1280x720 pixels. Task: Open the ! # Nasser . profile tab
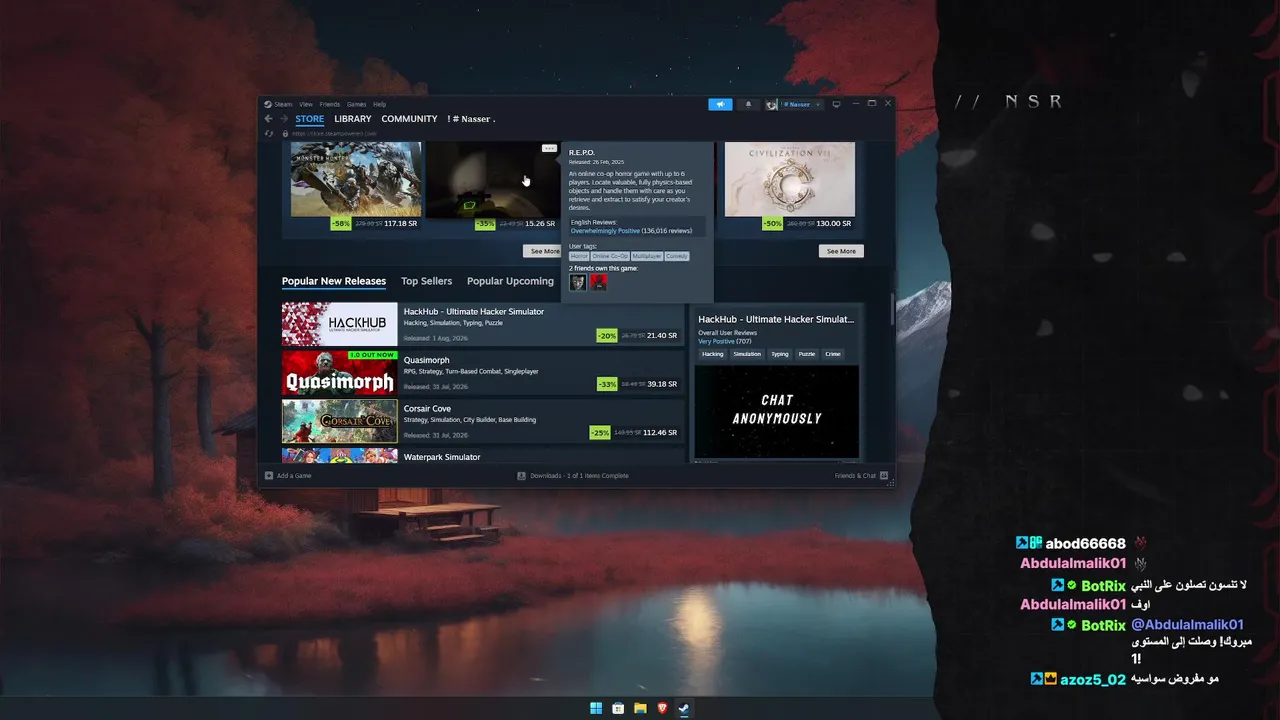[471, 119]
